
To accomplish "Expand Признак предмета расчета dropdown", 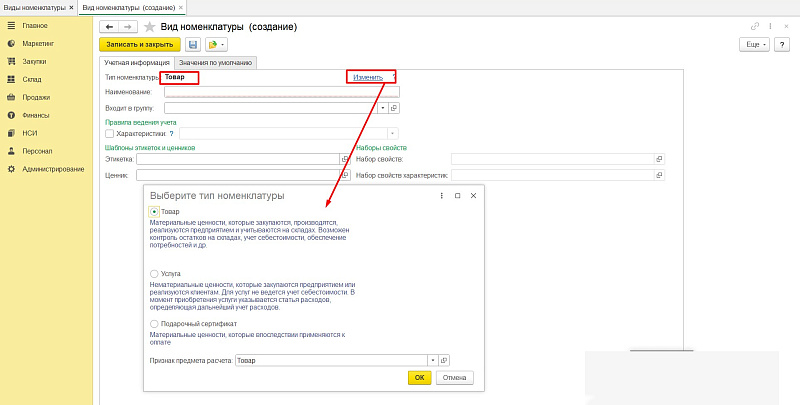I will point(432,360).
